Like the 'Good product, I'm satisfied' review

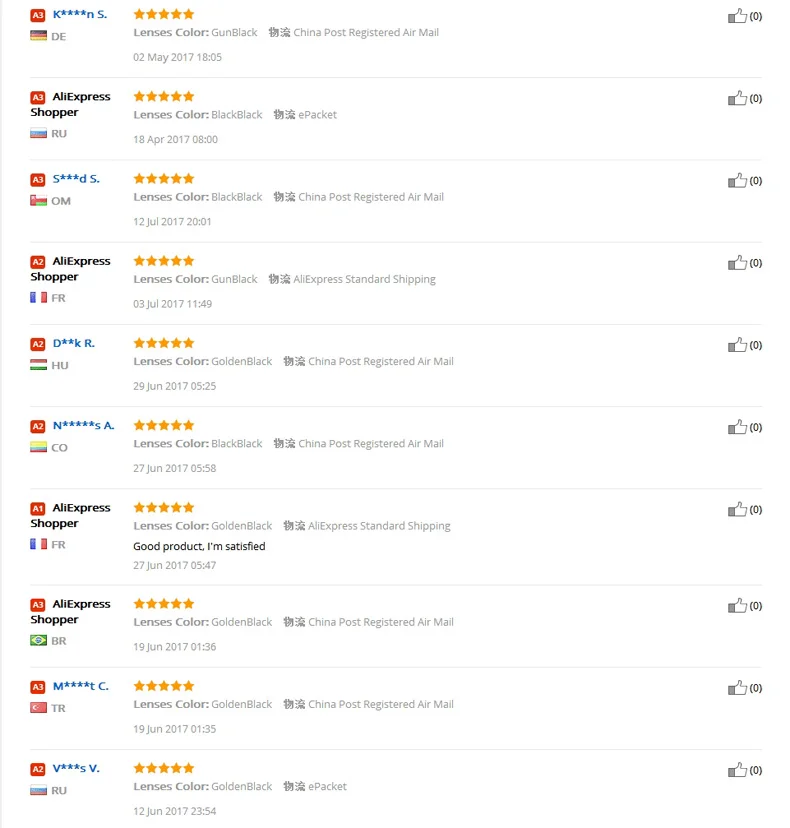coord(737,510)
